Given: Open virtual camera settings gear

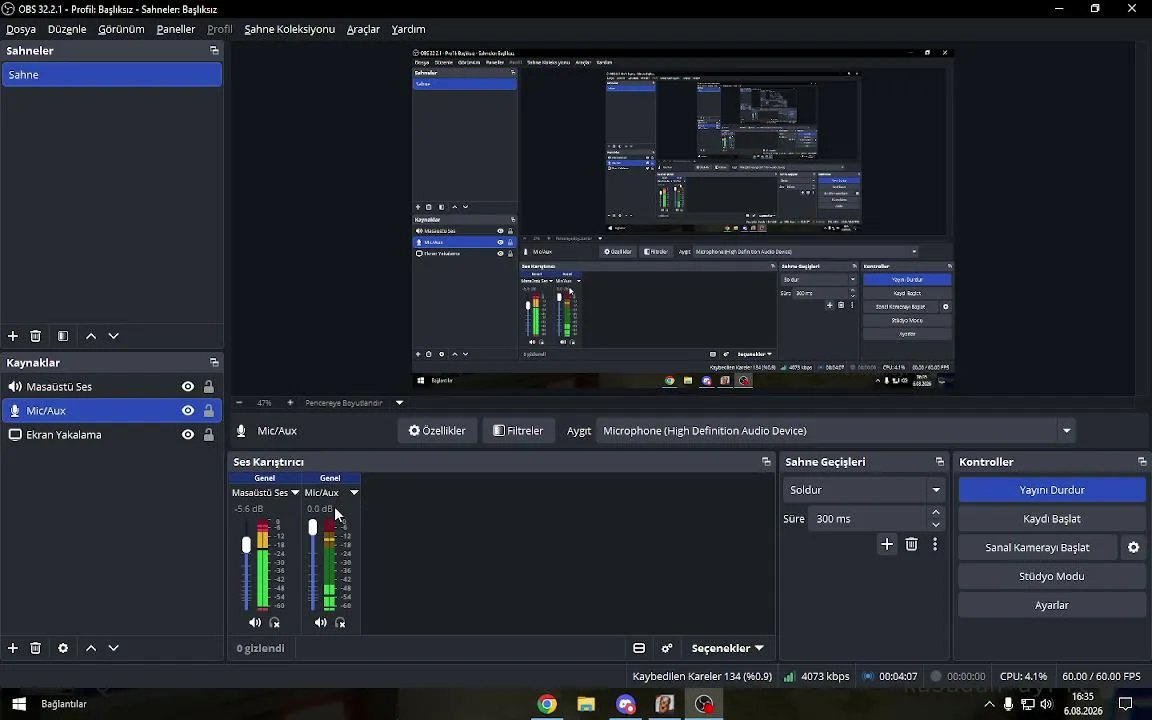Looking at the screenshot, I should [x=1134, y=547].
